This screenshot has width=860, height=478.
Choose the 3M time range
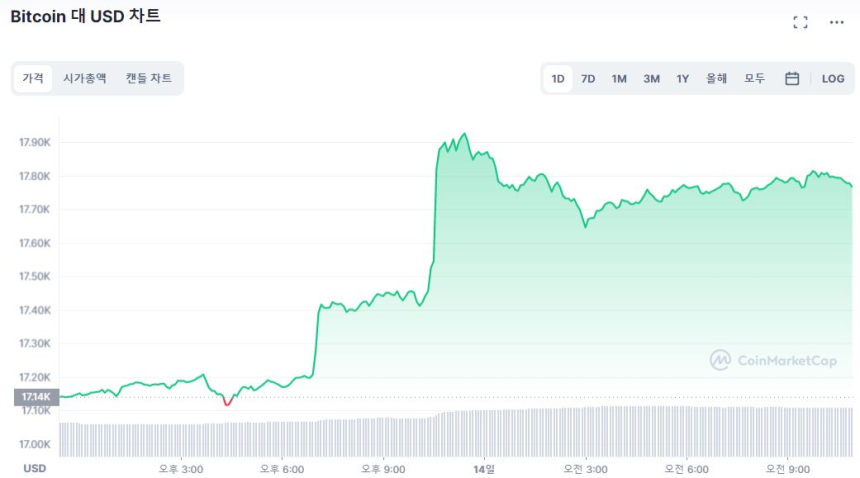[651, 79]
